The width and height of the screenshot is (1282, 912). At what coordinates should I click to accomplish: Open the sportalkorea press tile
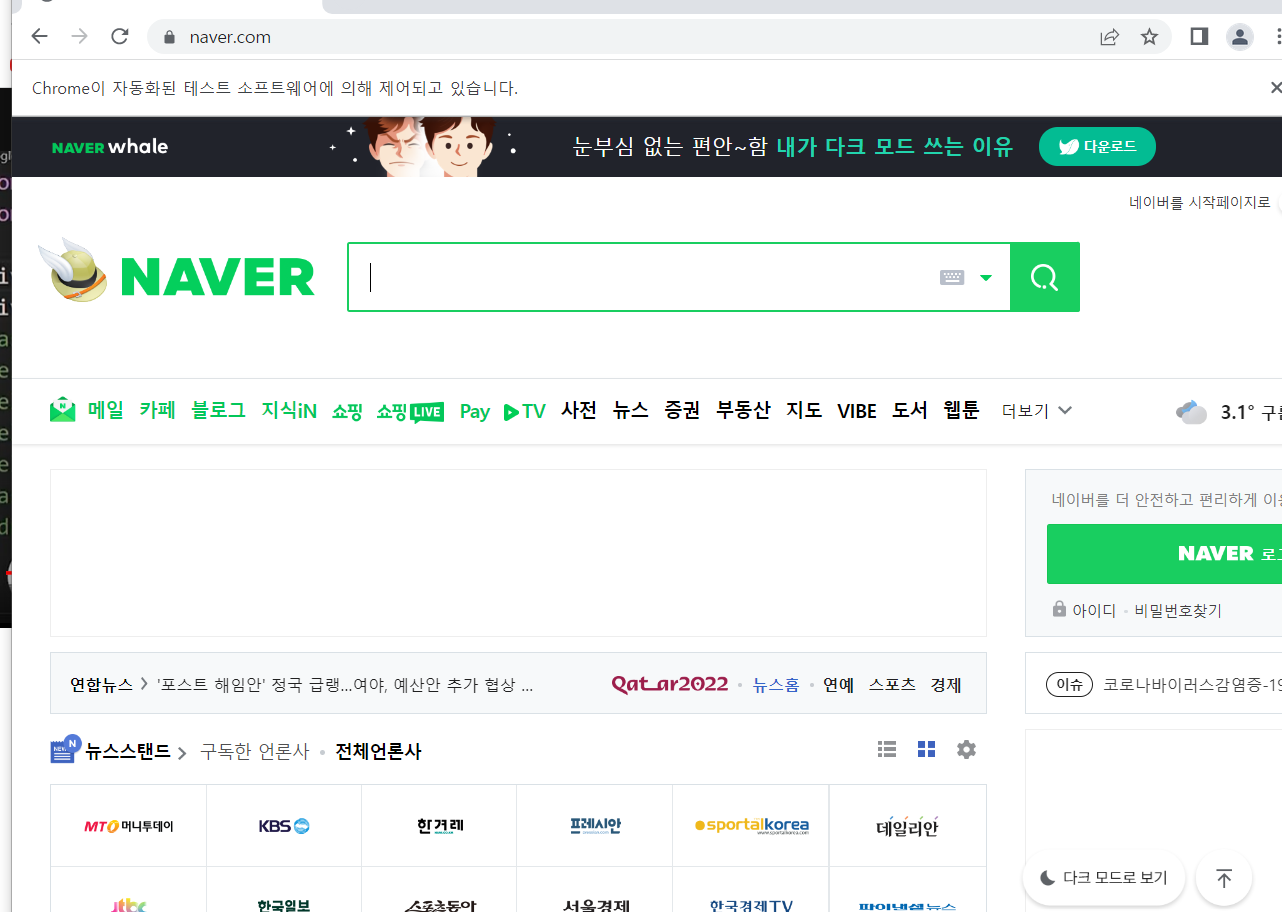point(751,826)
